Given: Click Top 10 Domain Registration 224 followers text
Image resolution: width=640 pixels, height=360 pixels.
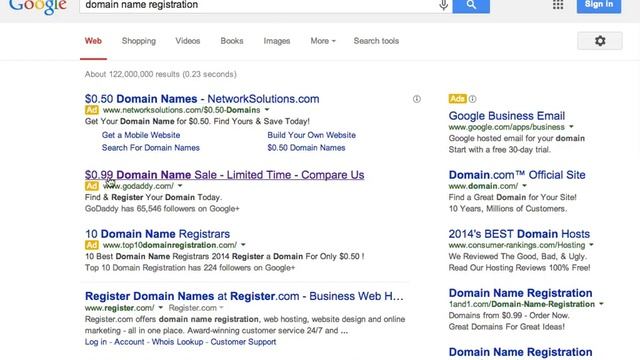Looking at the screenshot, I should (190, 268).
